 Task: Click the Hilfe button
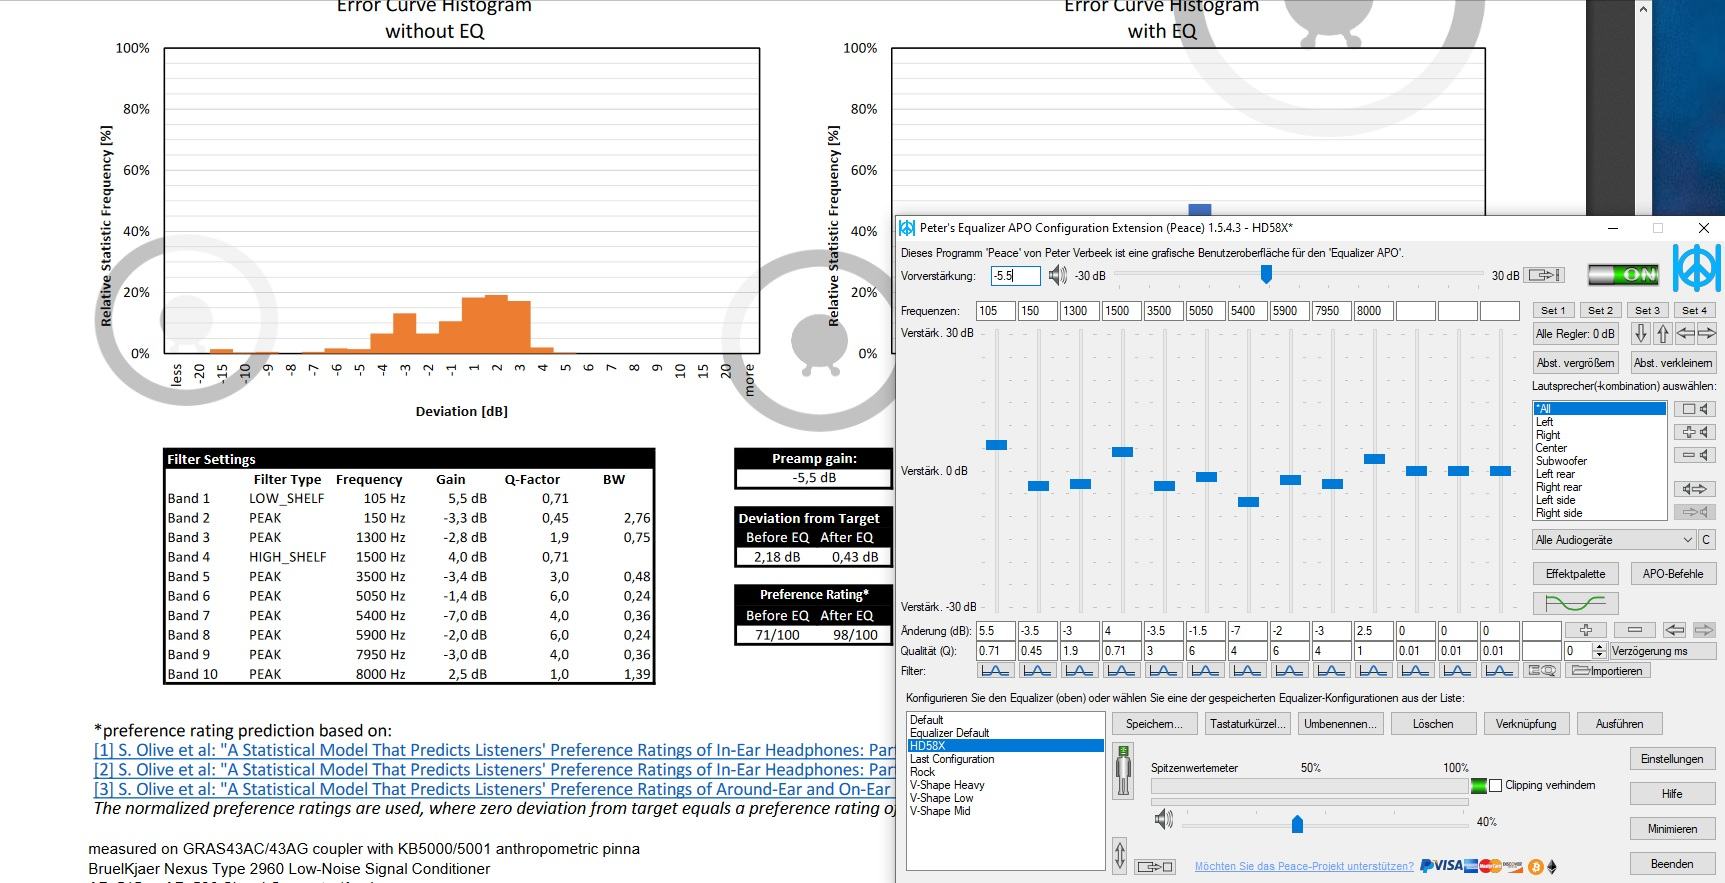[1672, 794]
